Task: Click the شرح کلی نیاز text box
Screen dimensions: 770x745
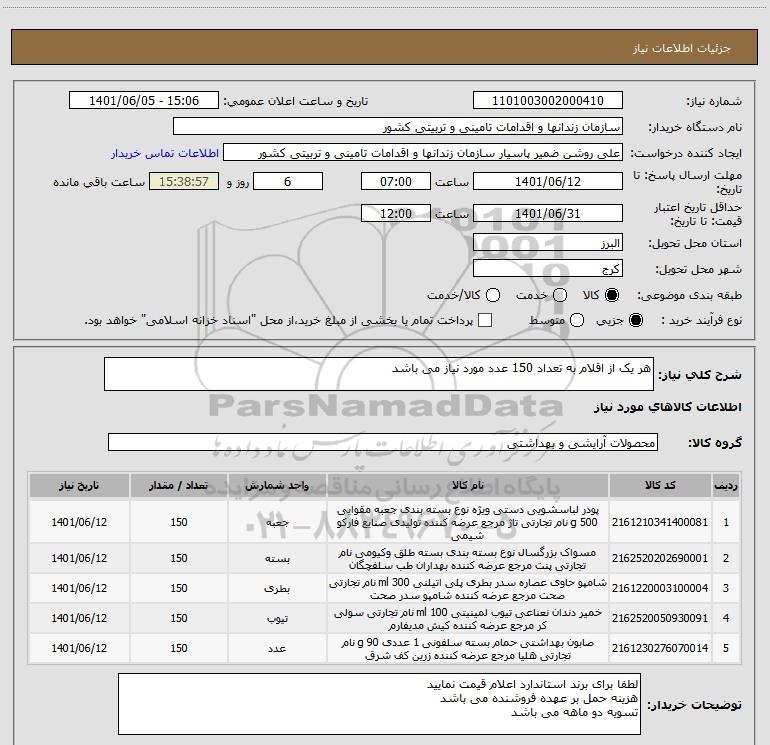Action: pos(379,374)
